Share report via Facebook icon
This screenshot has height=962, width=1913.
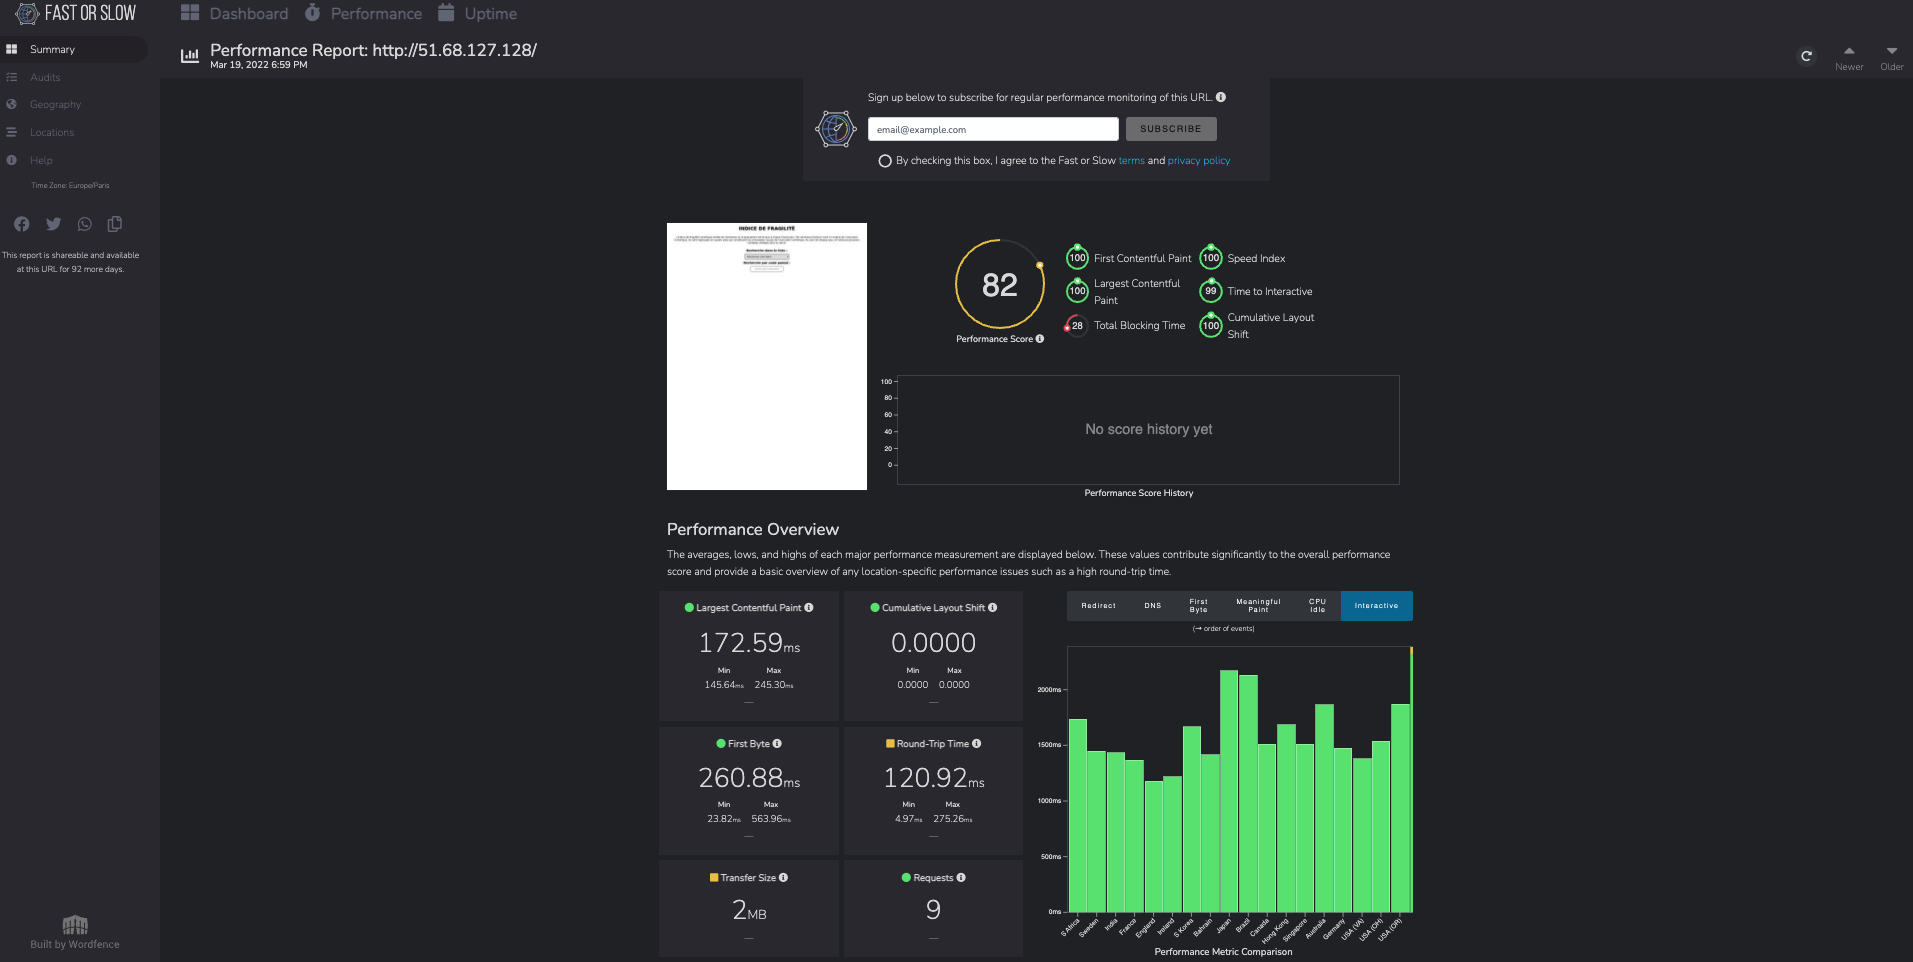(22, 224)
